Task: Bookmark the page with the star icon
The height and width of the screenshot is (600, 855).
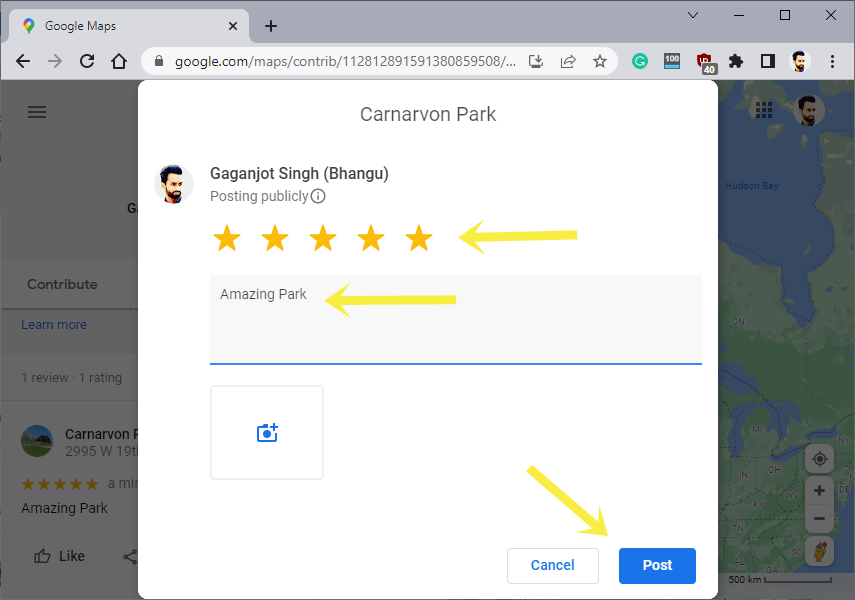Action: point(599,61)
